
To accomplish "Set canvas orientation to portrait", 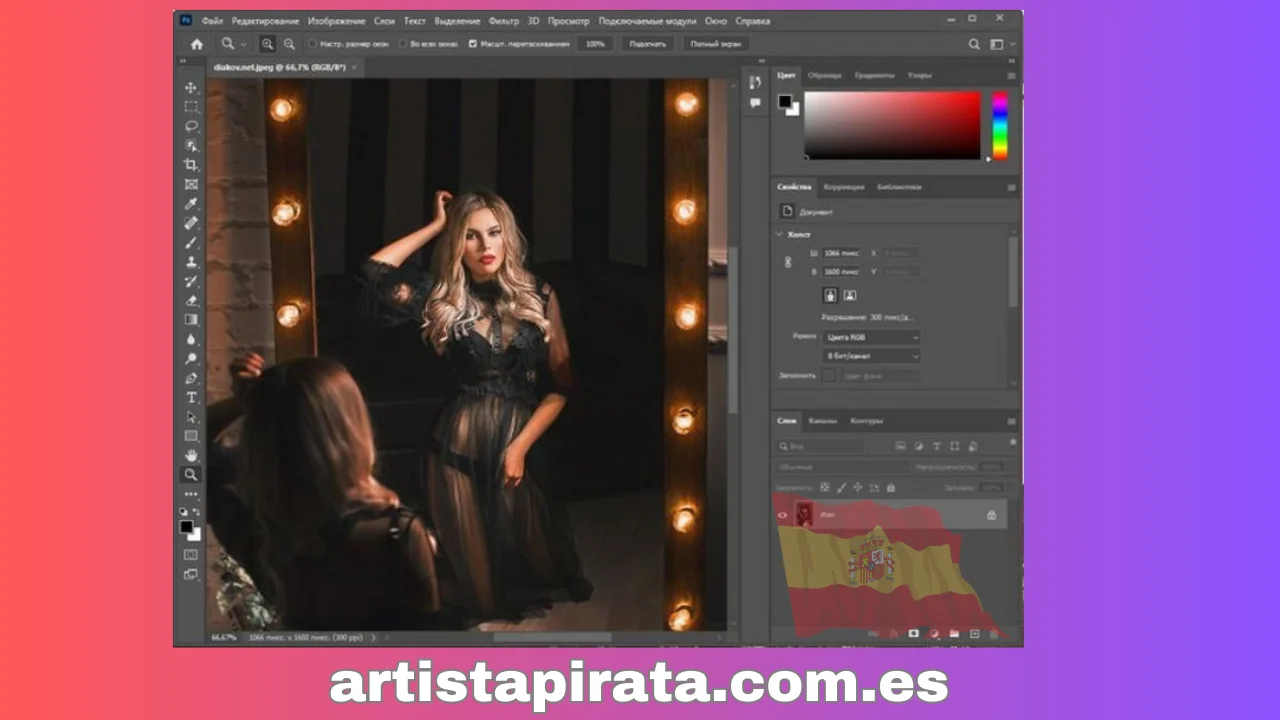I will [x=830, y=295].
